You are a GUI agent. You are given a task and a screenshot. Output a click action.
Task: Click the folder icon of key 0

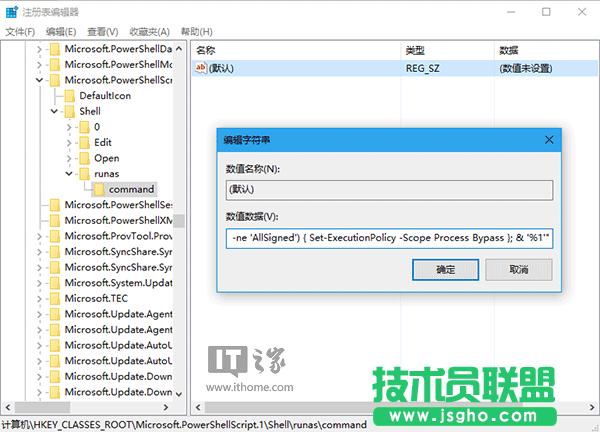tap(84, 127)
